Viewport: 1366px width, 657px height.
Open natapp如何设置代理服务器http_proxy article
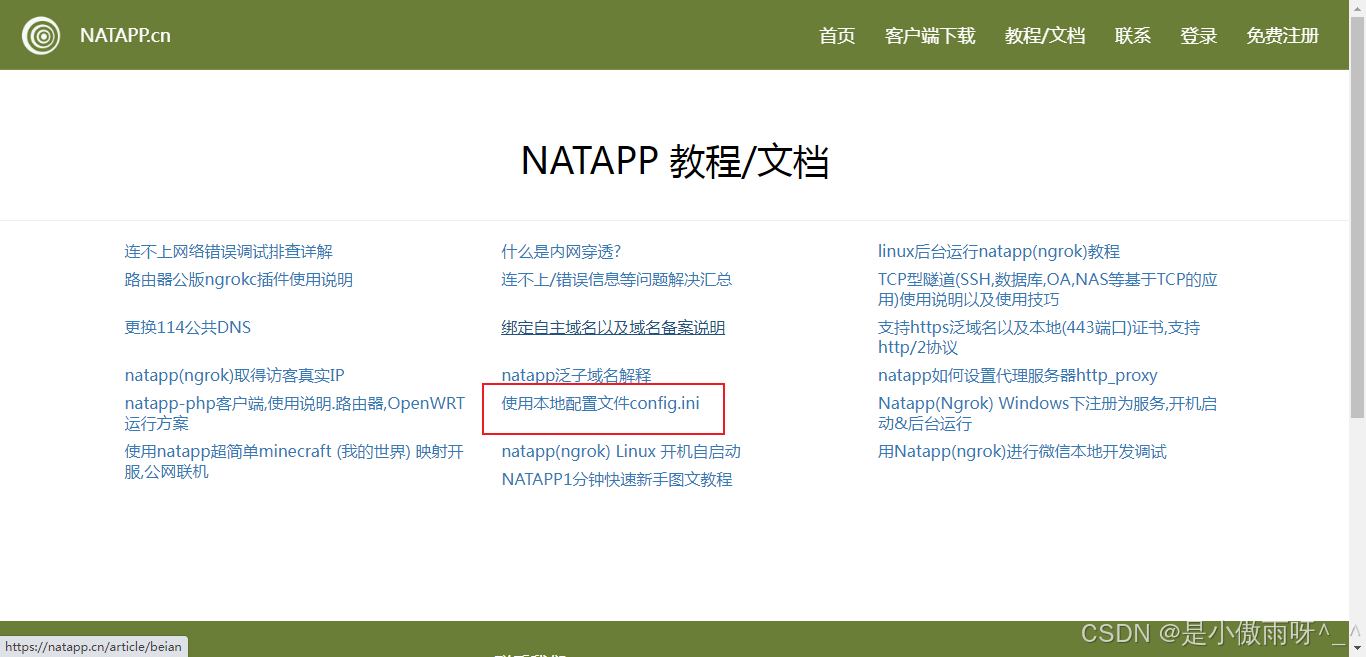1018,376
